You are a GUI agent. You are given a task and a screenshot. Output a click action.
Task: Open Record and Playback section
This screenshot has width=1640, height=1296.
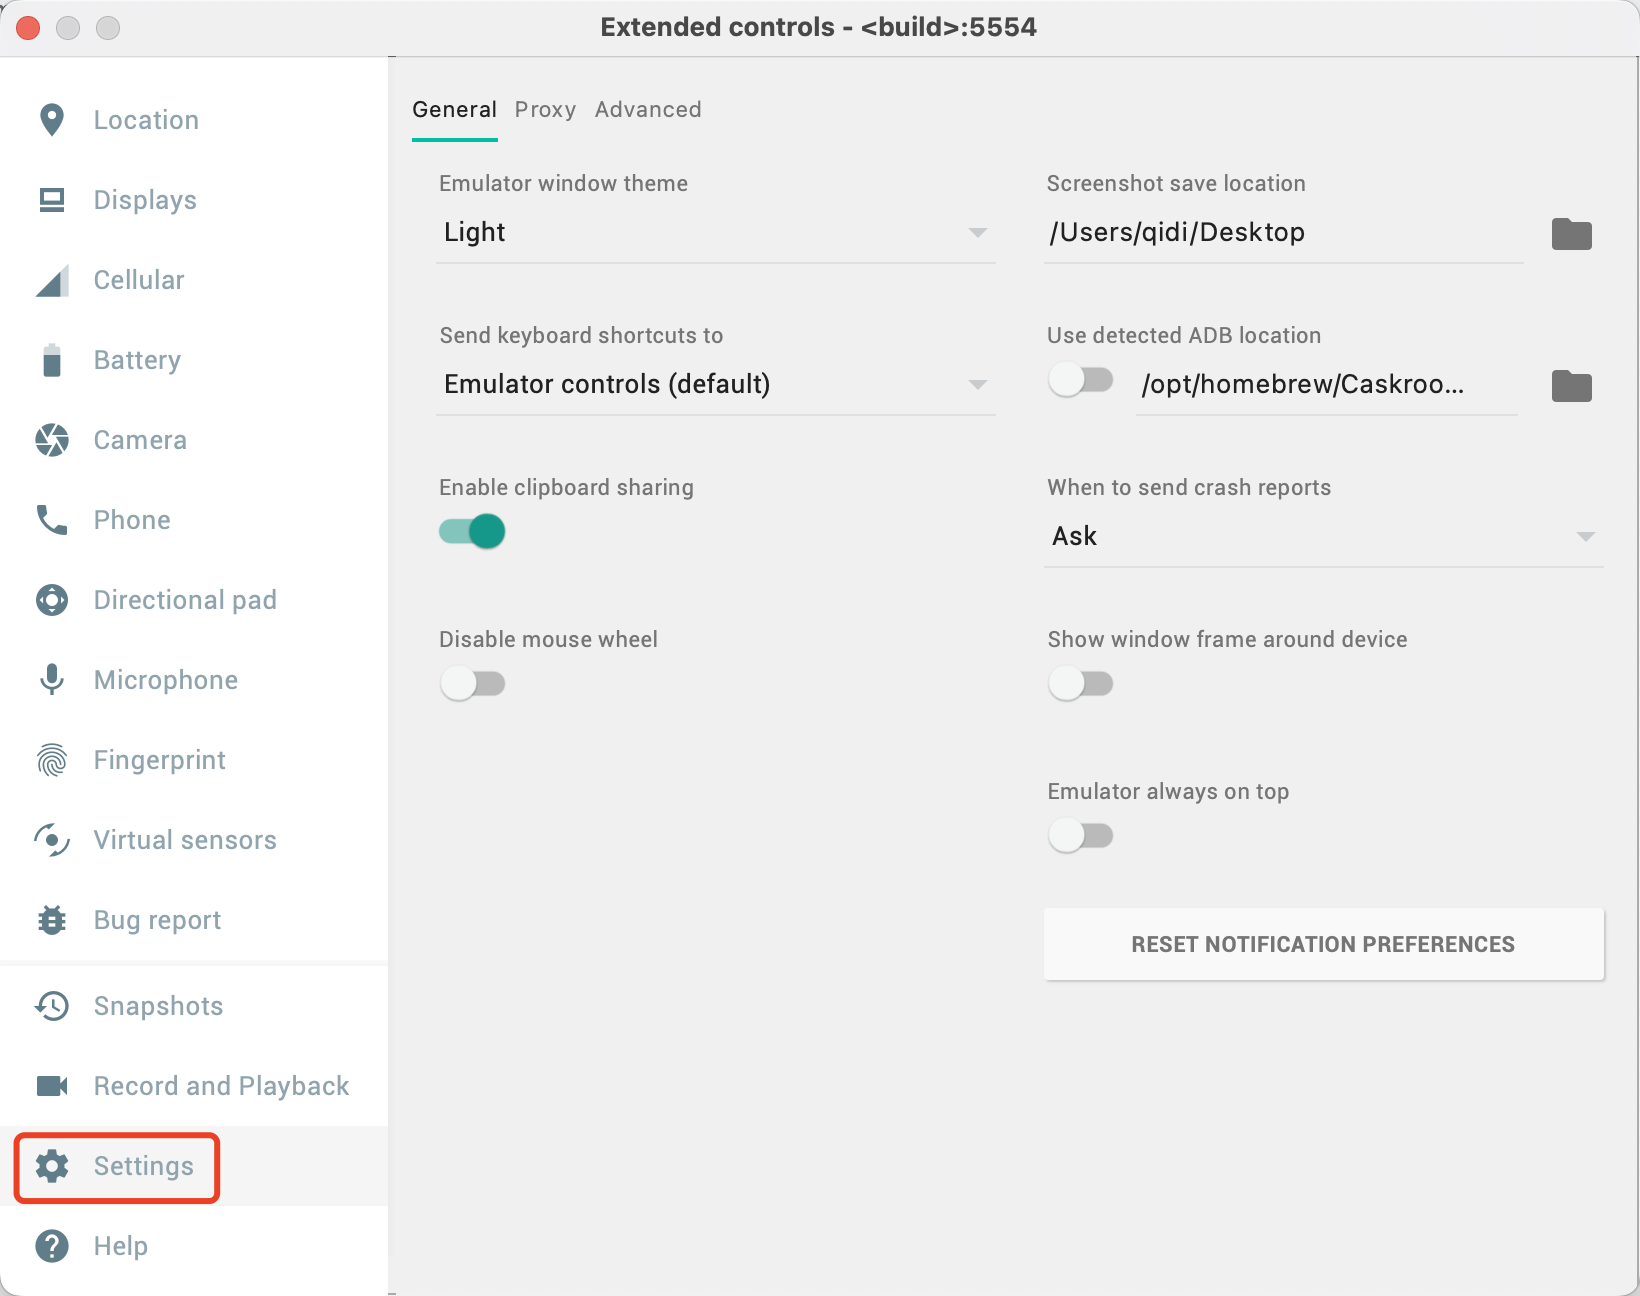(x=194, y=1086)
